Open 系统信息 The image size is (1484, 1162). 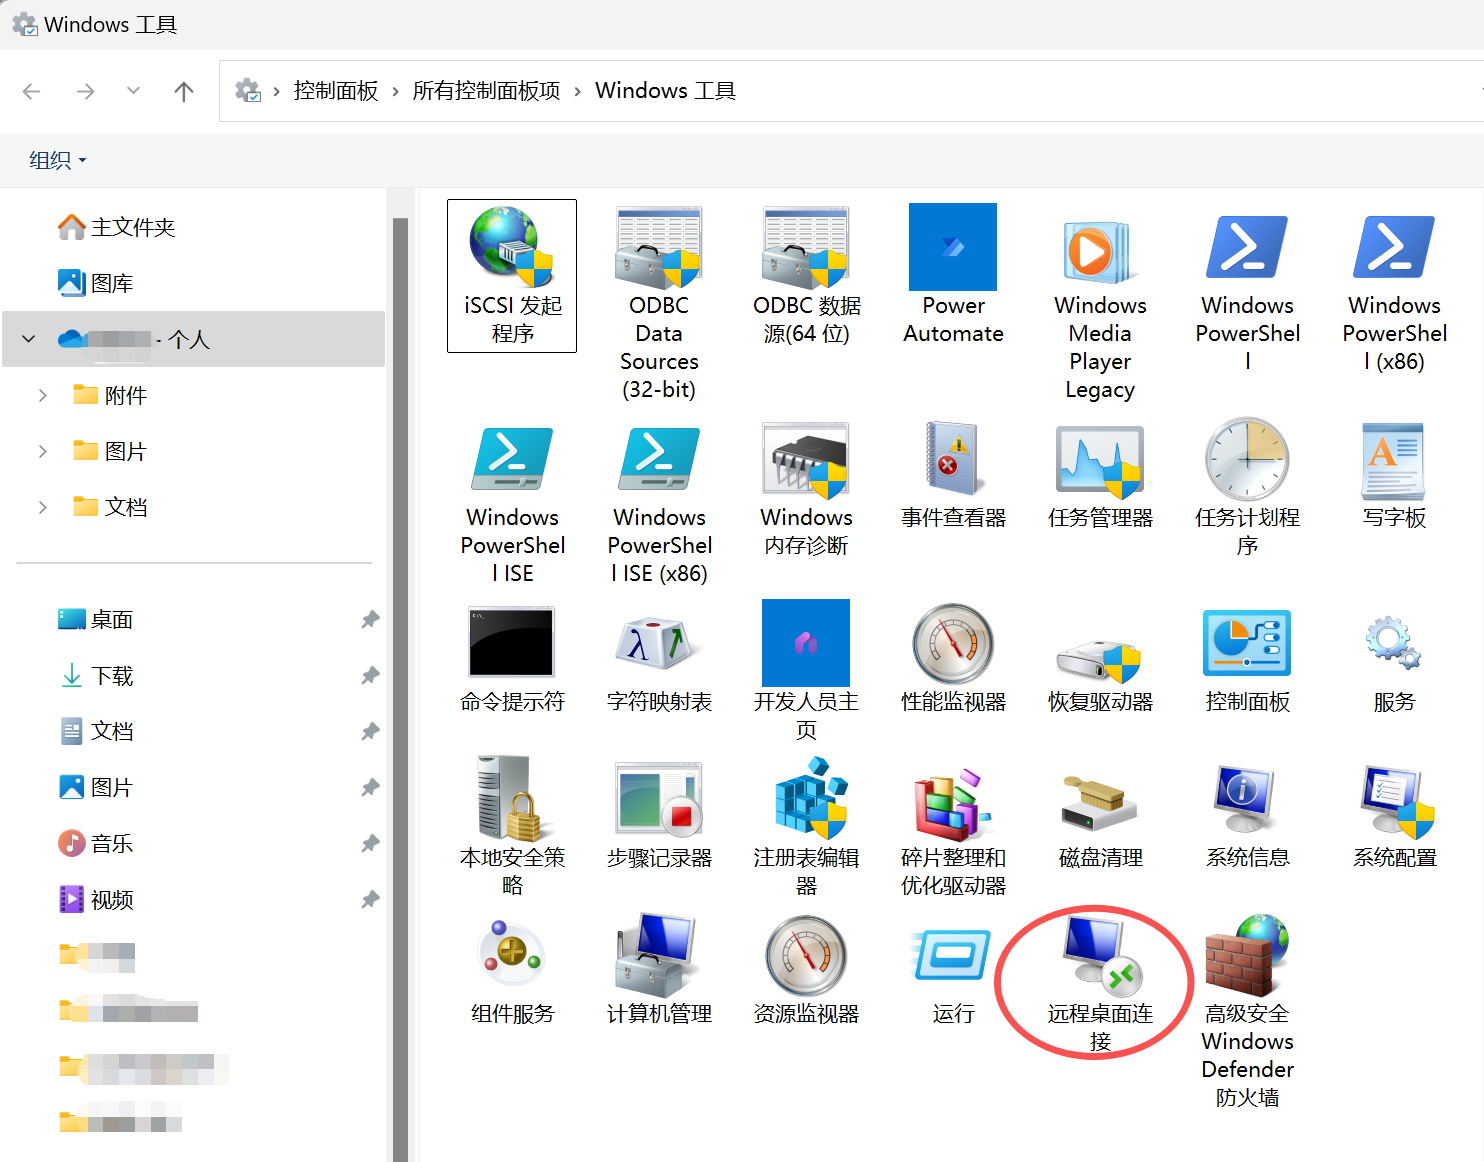1247,815
